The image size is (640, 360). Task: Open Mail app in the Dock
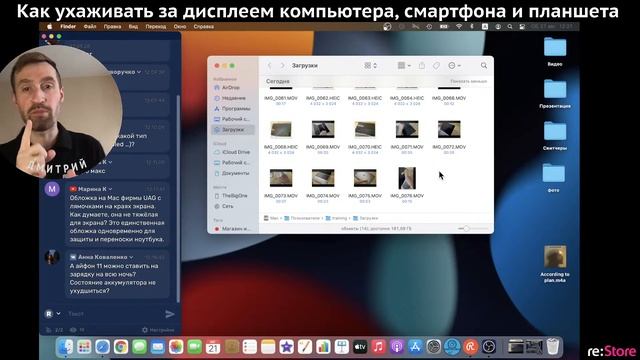(158, 347)
